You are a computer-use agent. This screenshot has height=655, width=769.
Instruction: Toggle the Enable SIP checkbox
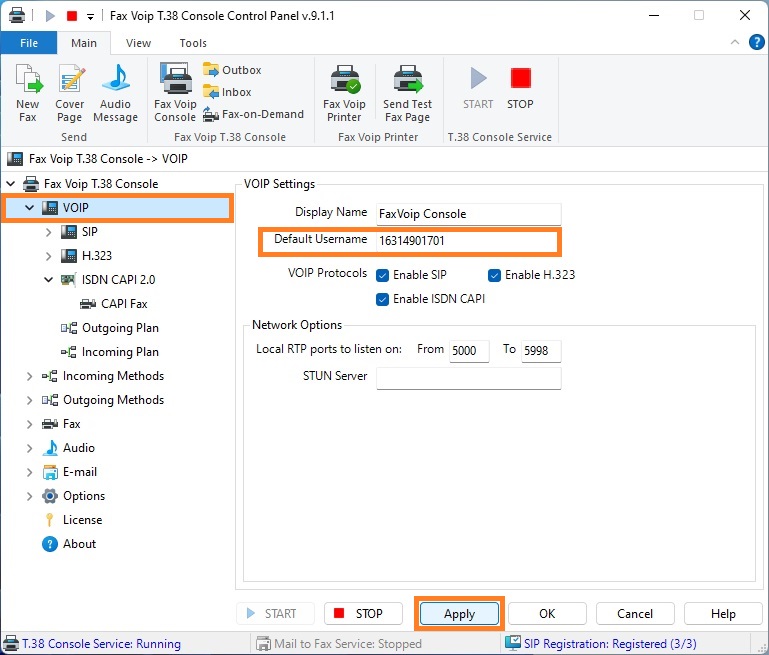tap(383, 275)
